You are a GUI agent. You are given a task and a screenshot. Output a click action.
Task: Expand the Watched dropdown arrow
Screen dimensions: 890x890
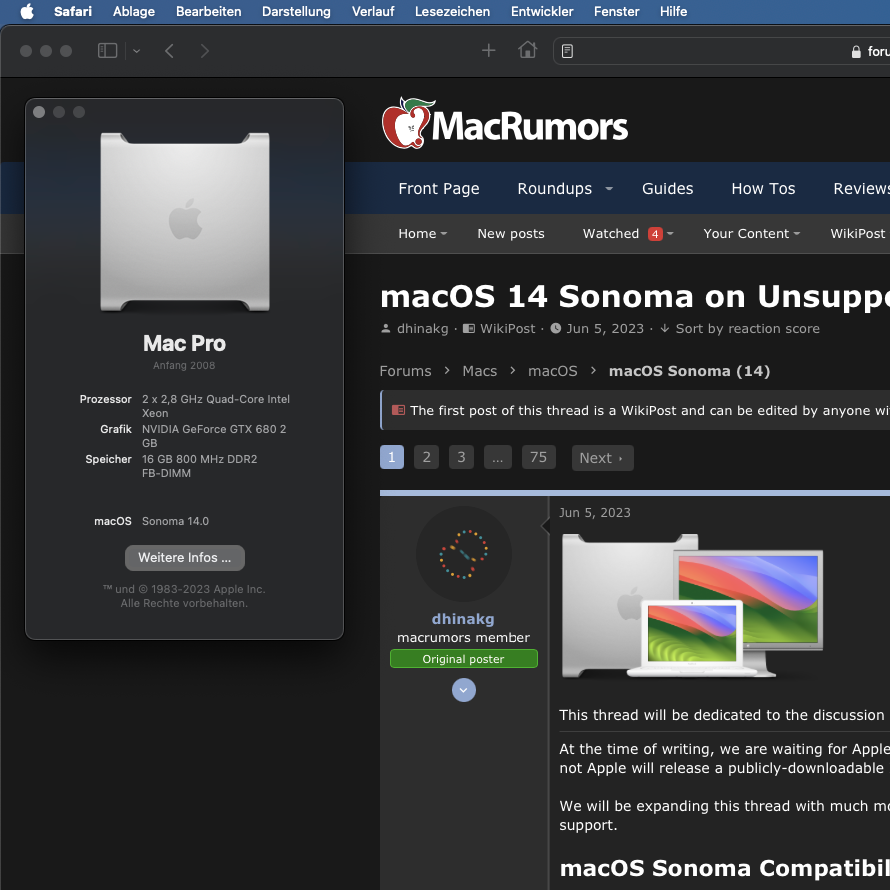tap(670, 234)
